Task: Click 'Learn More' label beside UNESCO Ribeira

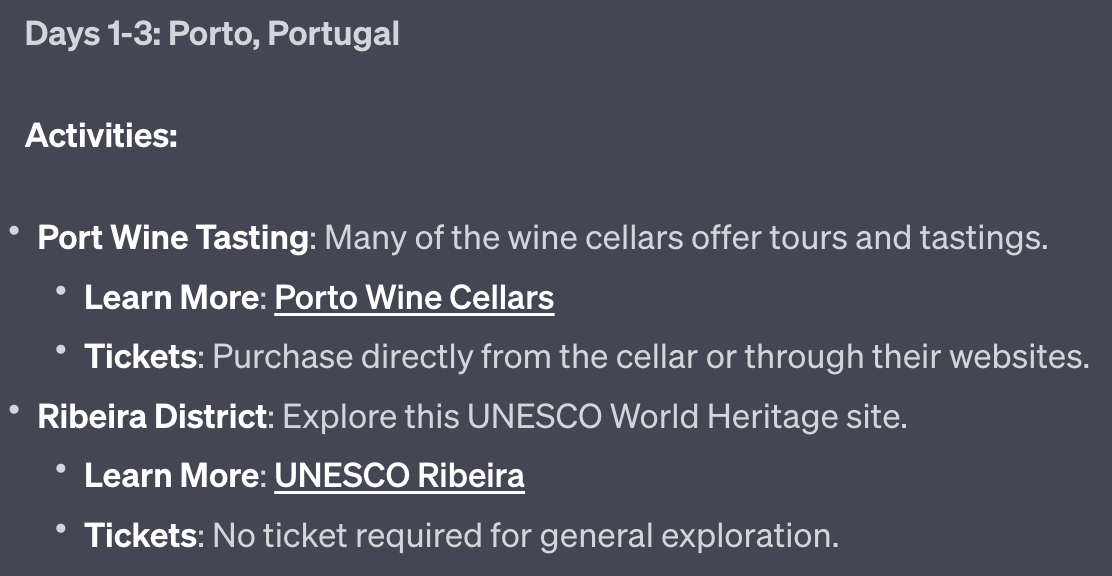Action: click(170, 475)
